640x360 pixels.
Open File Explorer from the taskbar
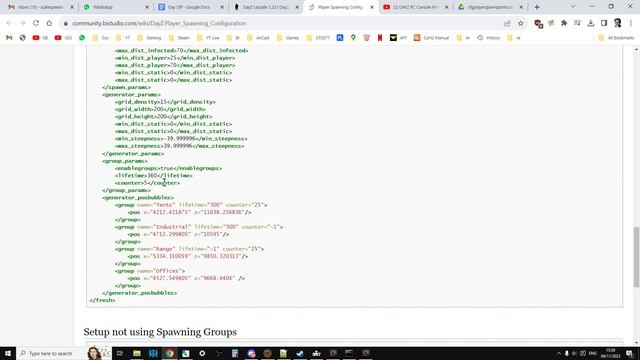point(137,353)
